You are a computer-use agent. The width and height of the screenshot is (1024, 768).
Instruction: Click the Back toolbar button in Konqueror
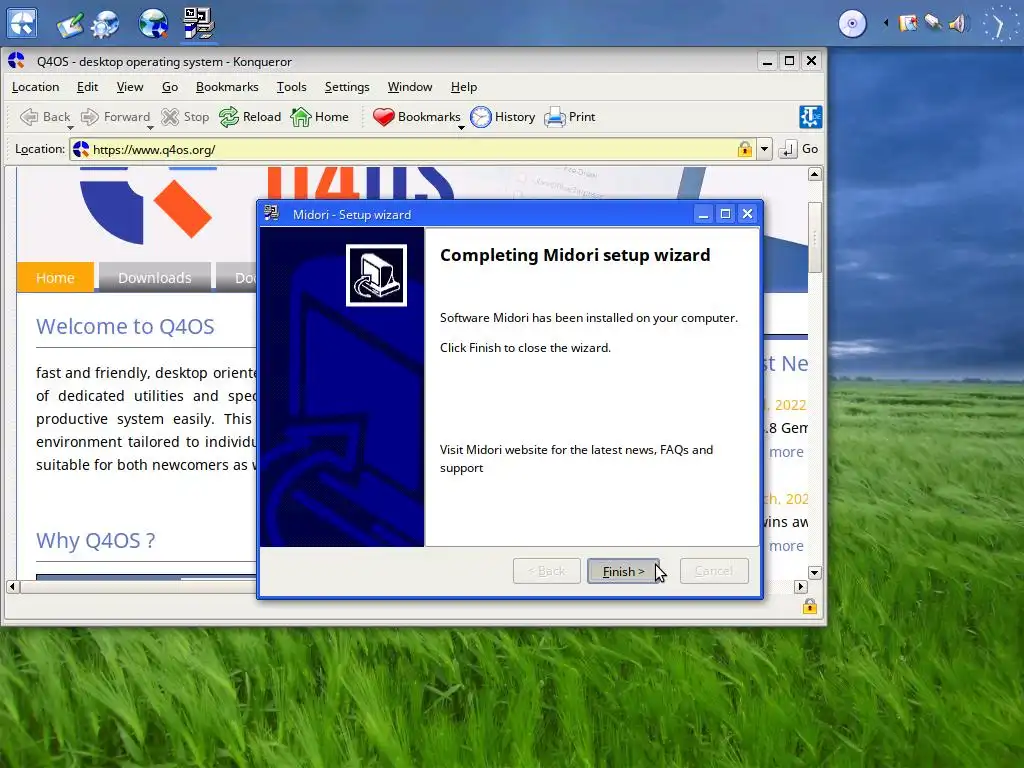45,117
